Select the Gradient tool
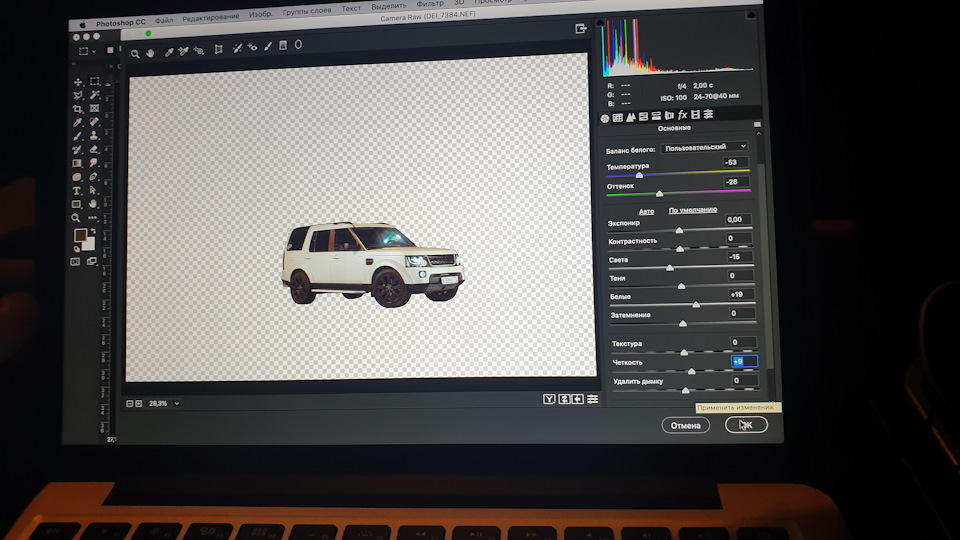This screenshot has width=960, height=540. [77, 163]
